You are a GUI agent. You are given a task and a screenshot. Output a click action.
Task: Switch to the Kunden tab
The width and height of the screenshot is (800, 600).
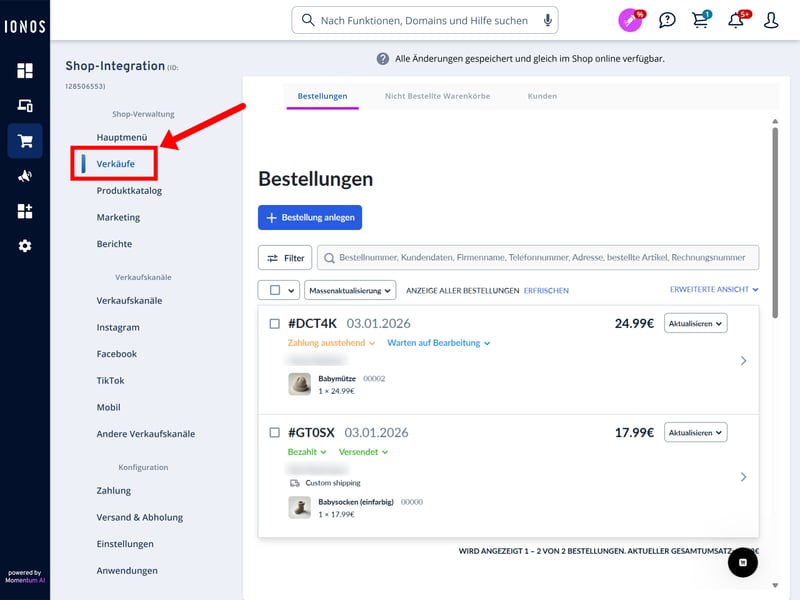pyautogui.click(x=542, y=96)
